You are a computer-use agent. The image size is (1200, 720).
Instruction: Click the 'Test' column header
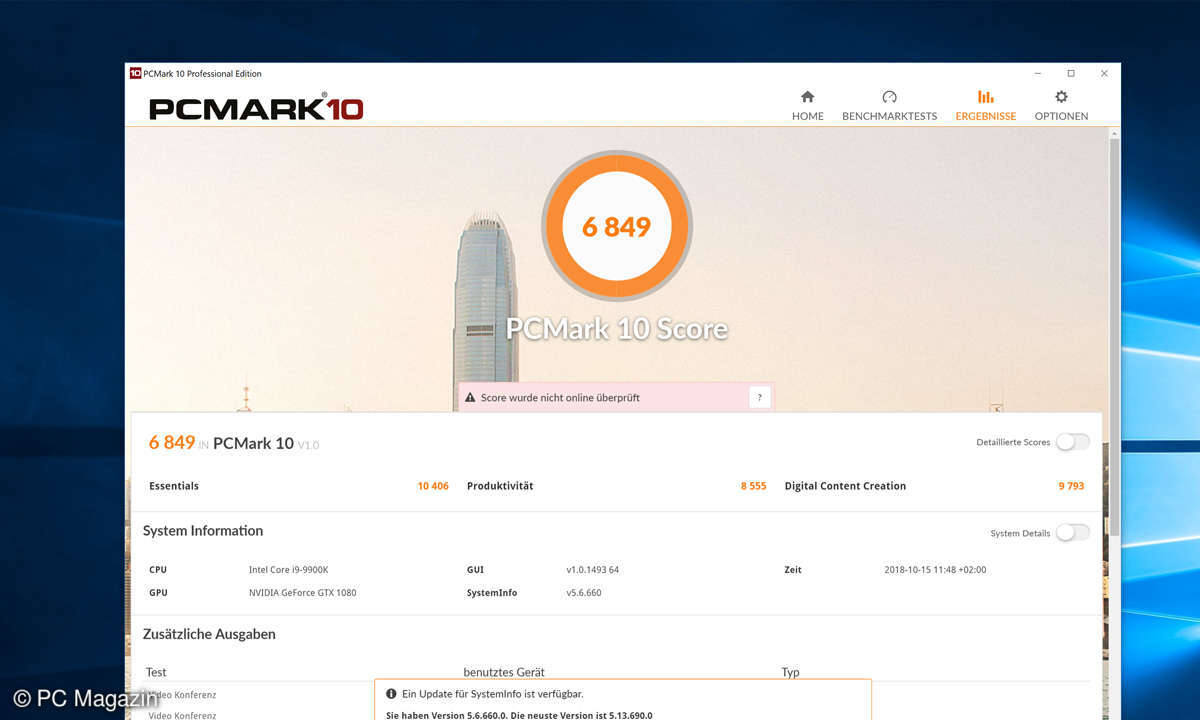click(x=156, y=672)
